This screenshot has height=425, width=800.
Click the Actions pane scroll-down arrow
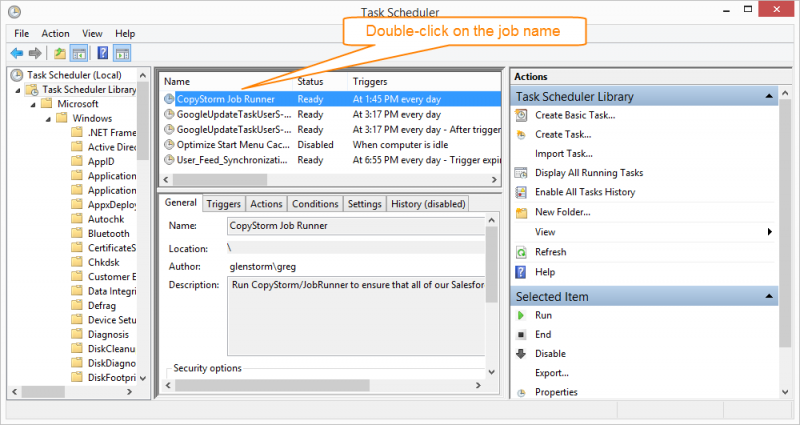785,392
